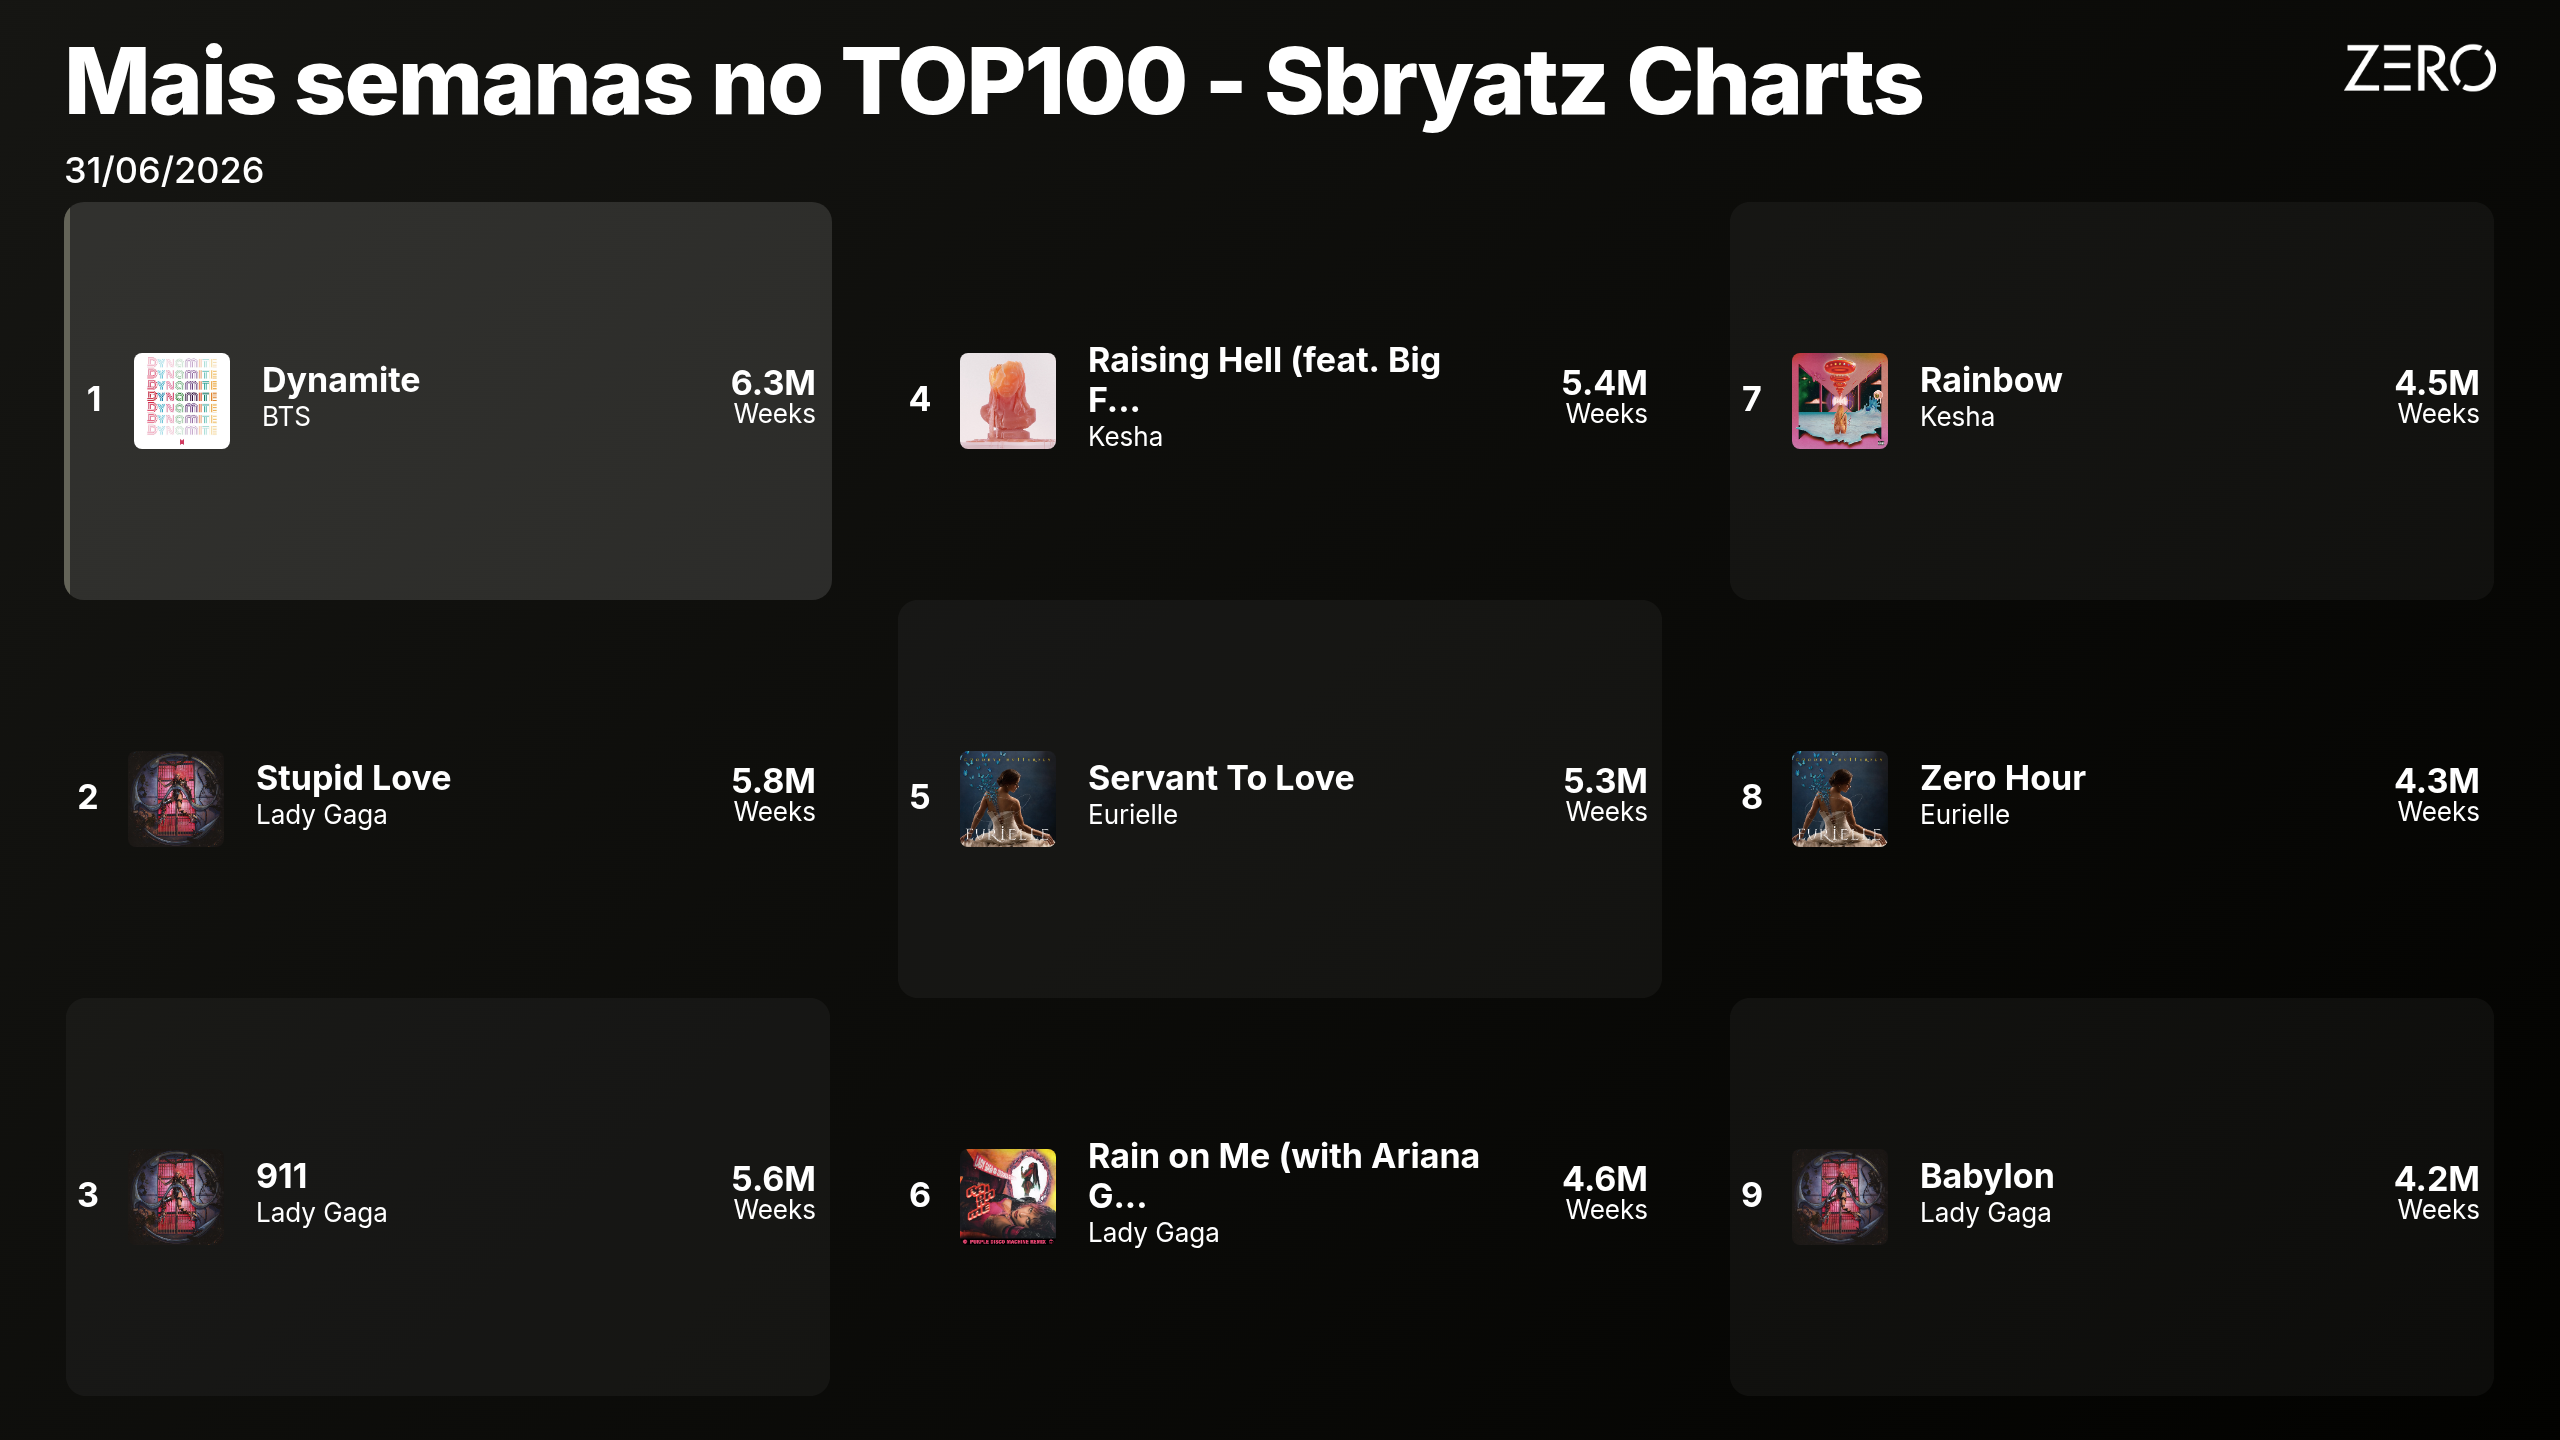2560x1440 pixels.
Task: Click the Babylon album artwork
Action: coord(1840,1196)
